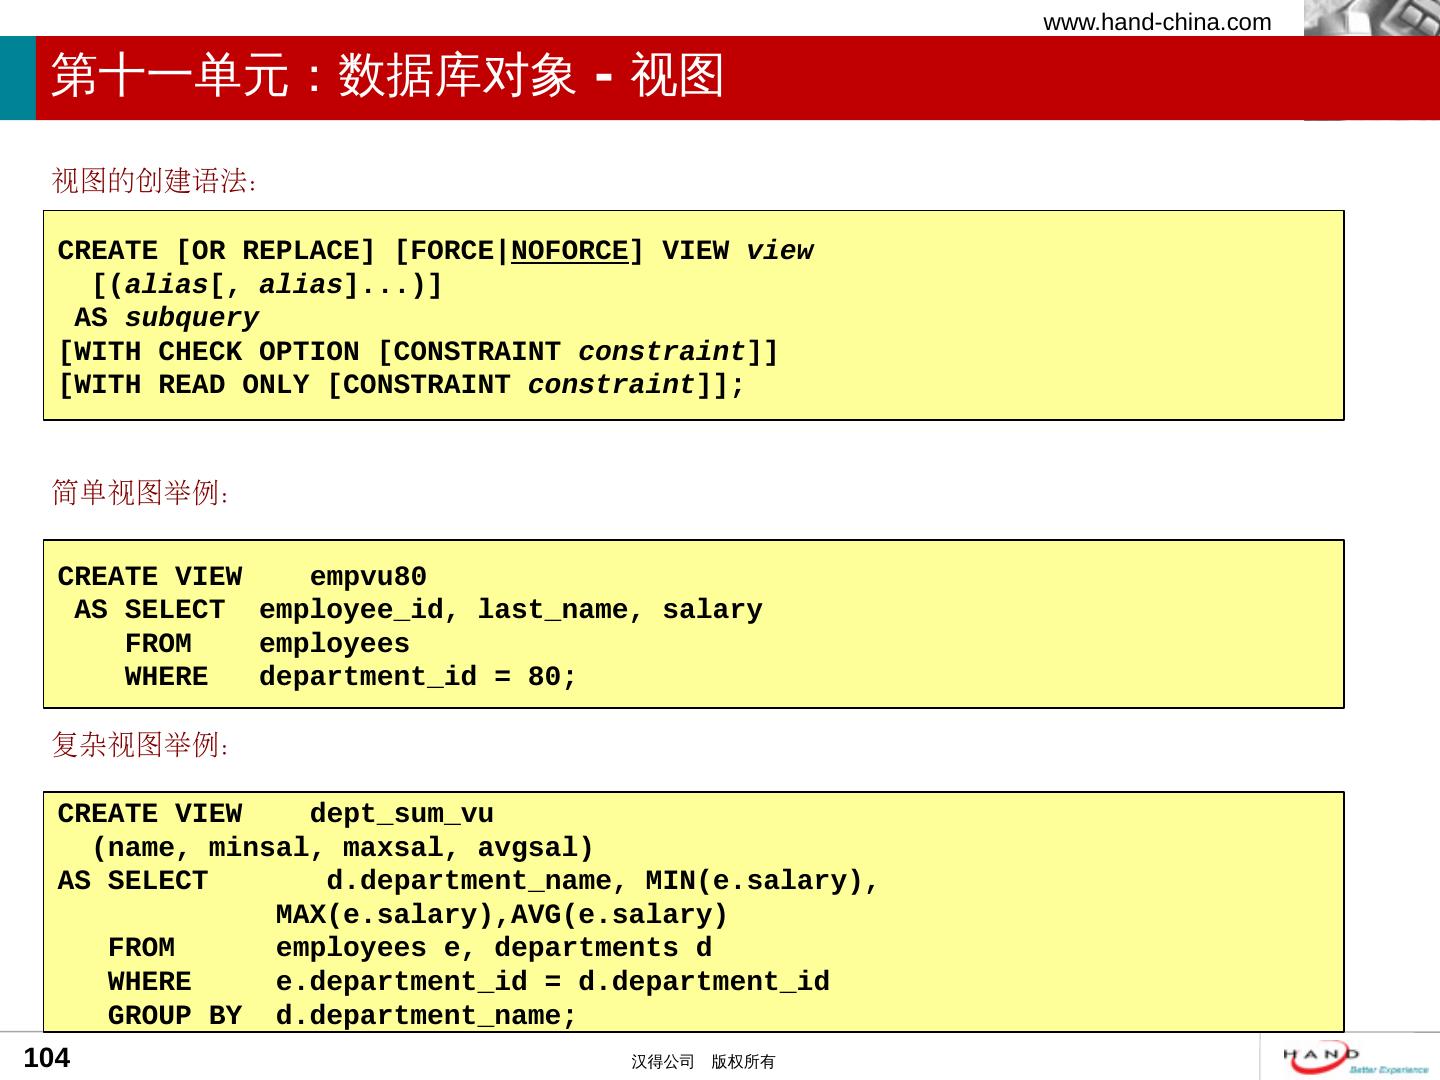1440x1080 pixels.
Task: Open the www.hand-china.com link
Action: (x=1157, y=22)
